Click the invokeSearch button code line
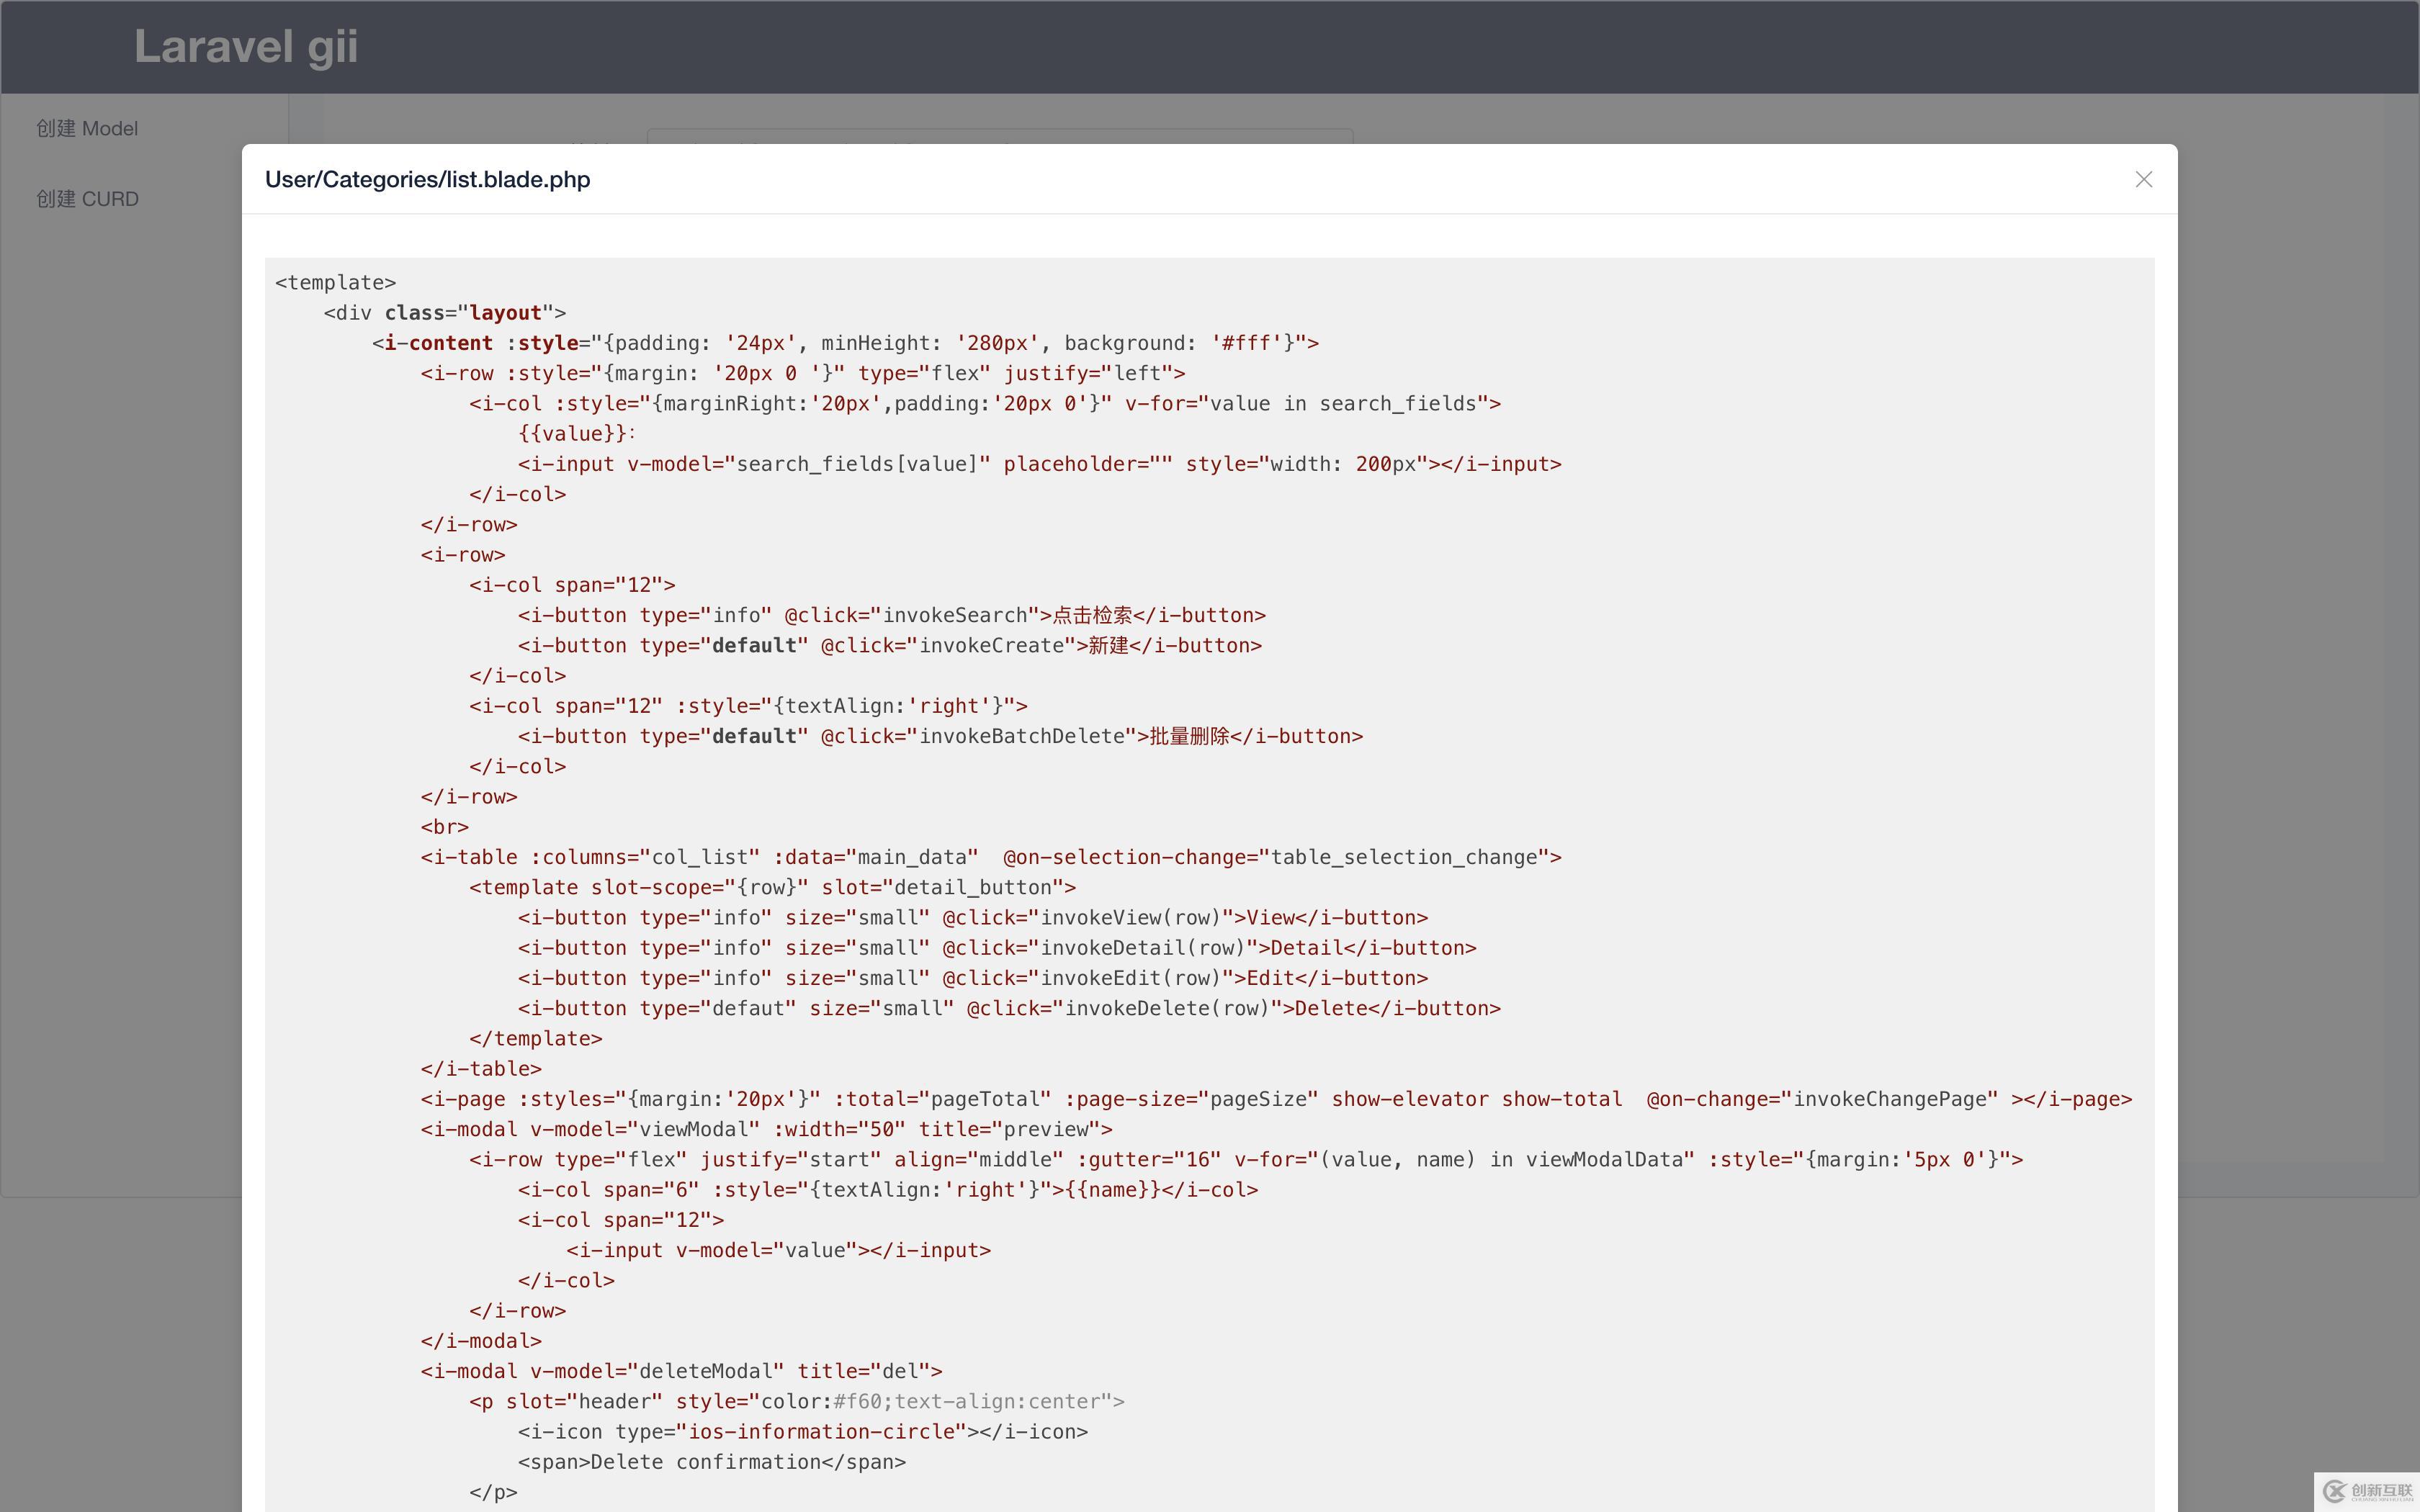 tap(891, 616)
